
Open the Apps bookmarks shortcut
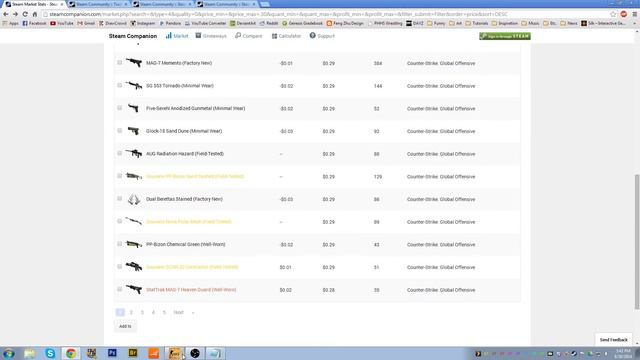coord(11,23)
